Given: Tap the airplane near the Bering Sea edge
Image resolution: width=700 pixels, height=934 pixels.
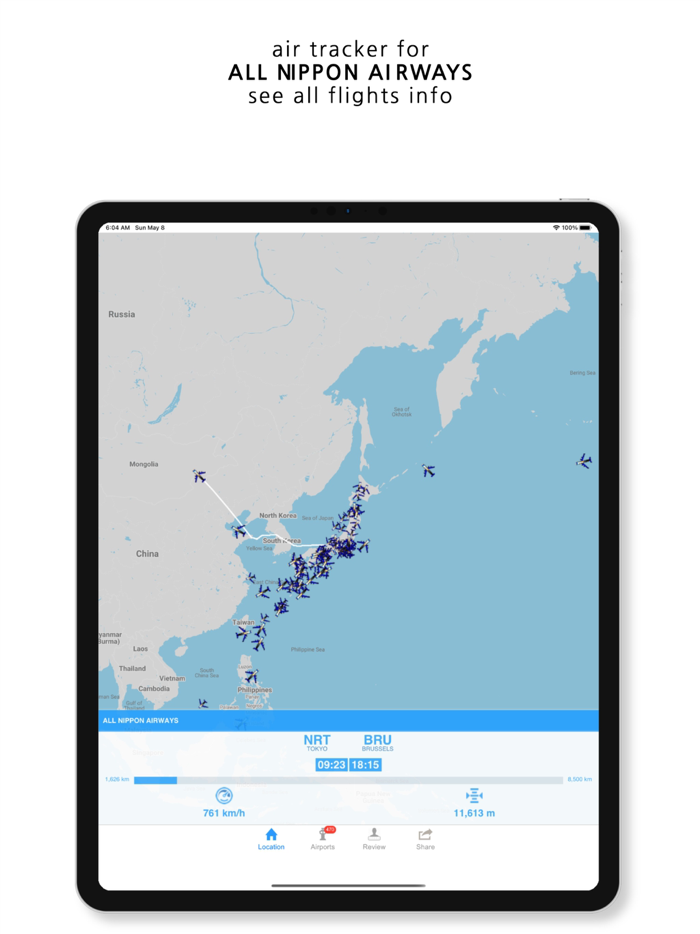Looking at the screenshot, I should tap(584, 460).
